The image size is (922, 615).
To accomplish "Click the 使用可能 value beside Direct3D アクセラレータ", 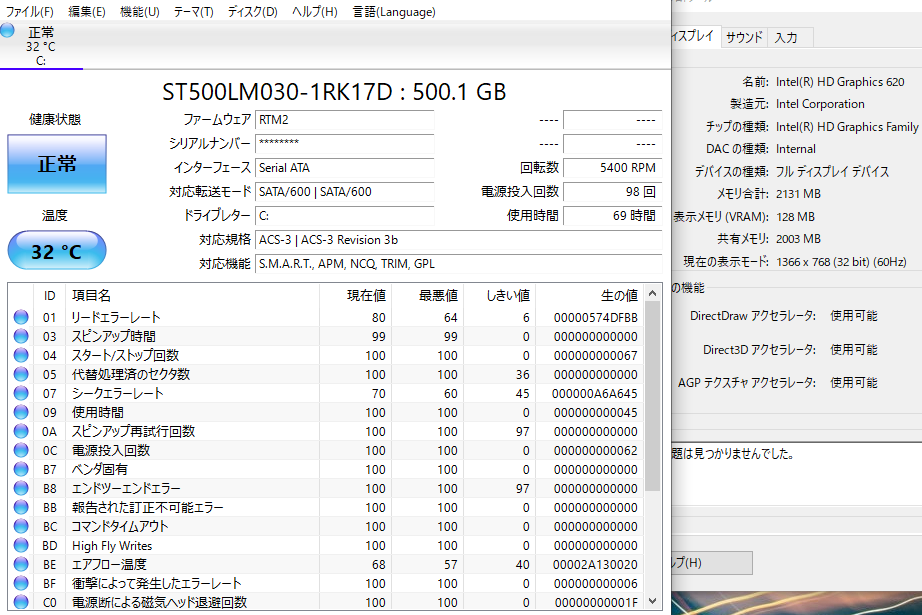I will tap(854, 350).
